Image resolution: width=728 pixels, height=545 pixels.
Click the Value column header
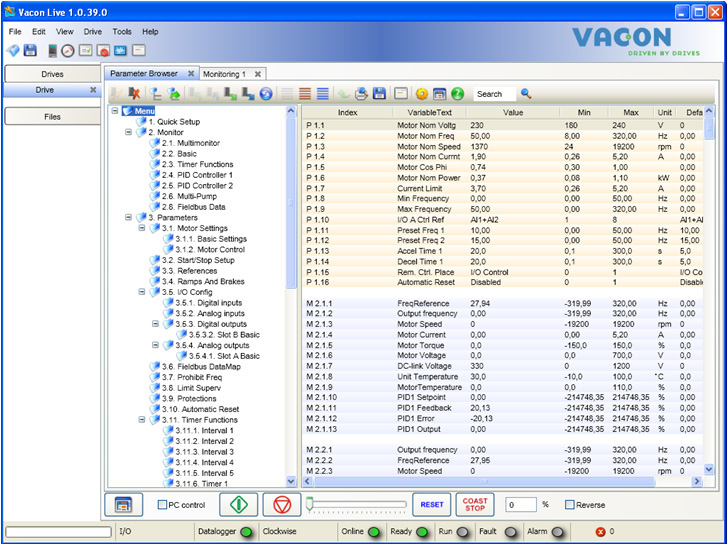click(513, 112)
